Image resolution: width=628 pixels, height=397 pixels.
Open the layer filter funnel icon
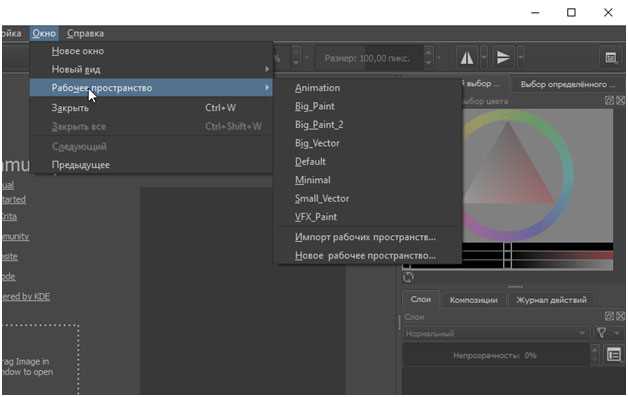click(601, 333)
